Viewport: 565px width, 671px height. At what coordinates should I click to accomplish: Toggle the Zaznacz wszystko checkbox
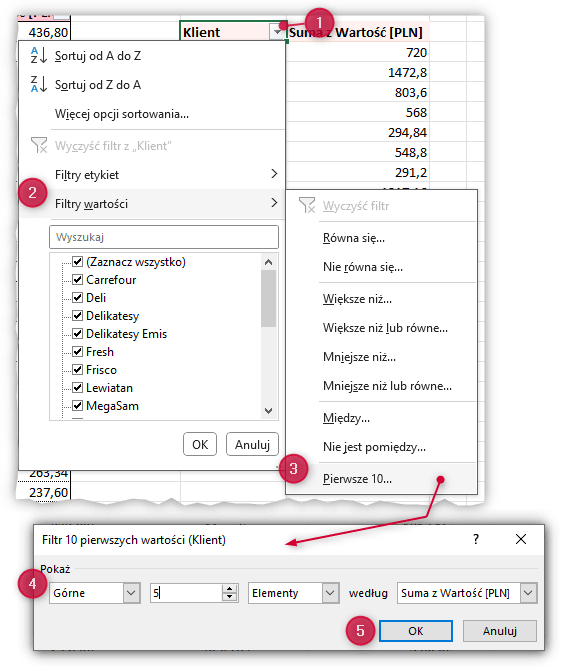(x=77, y=261)
